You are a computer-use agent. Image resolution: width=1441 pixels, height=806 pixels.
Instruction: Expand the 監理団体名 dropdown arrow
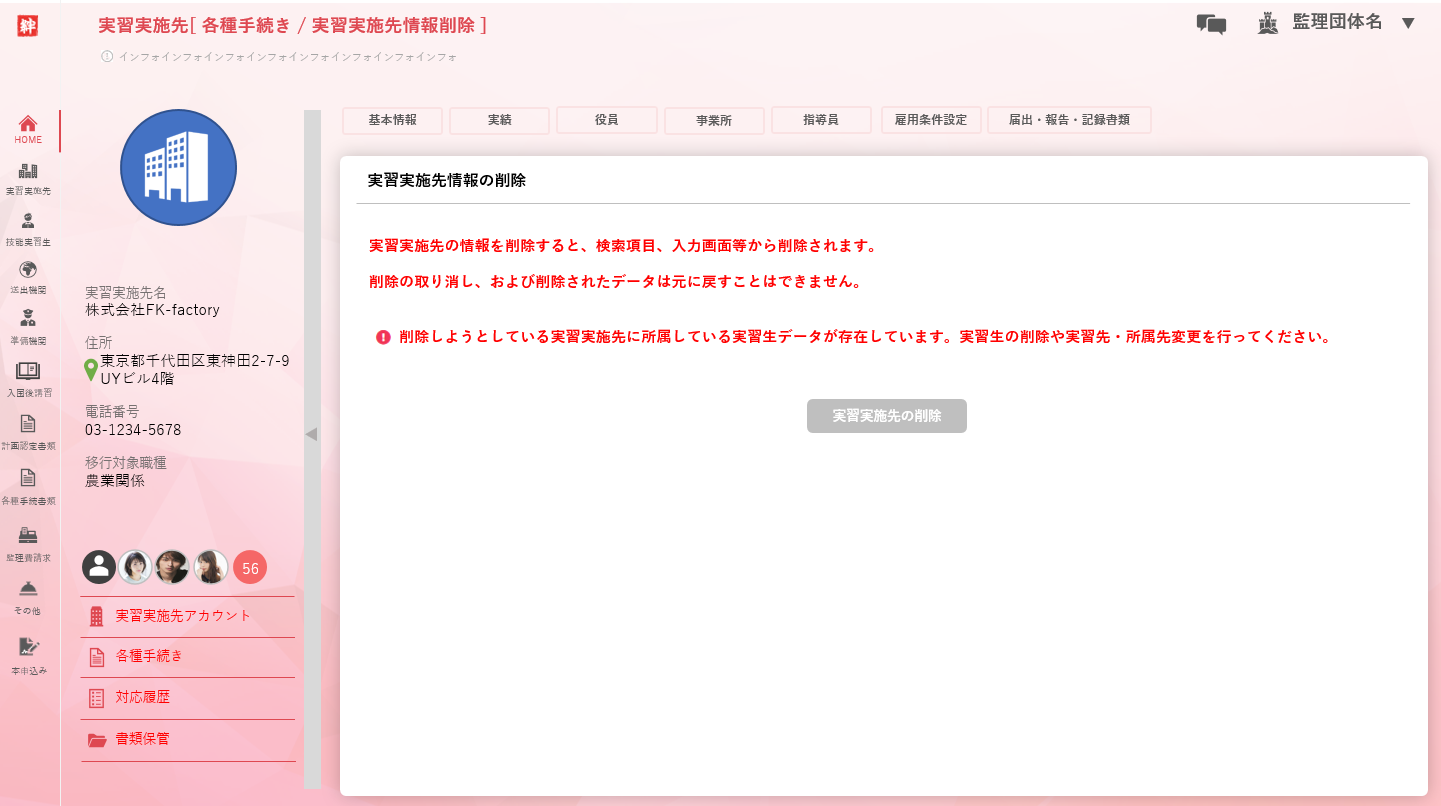coord(1408,23)
